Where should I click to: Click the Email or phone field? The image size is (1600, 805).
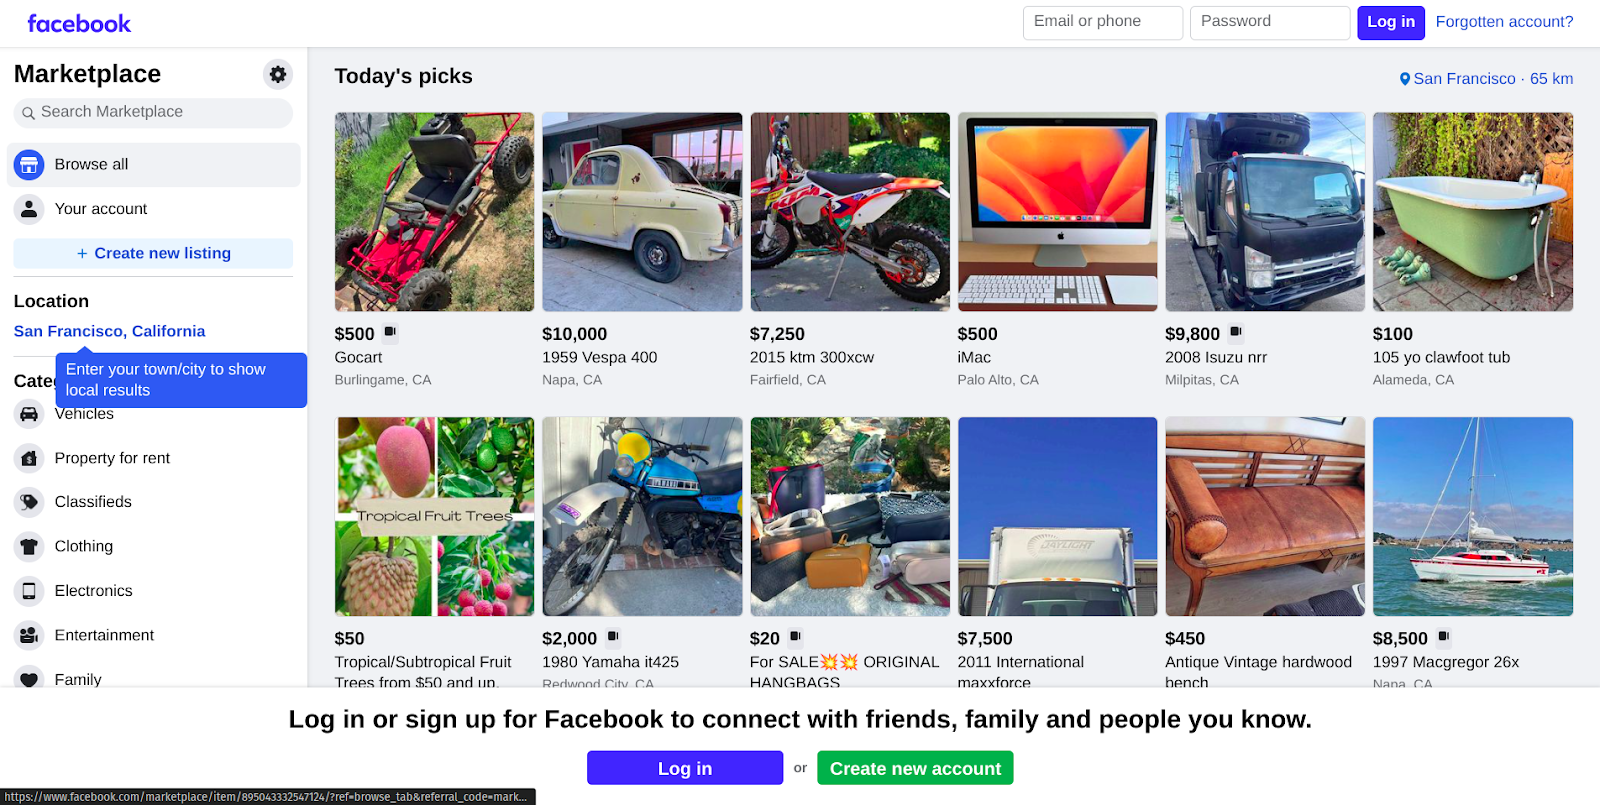pos(1102,22)
